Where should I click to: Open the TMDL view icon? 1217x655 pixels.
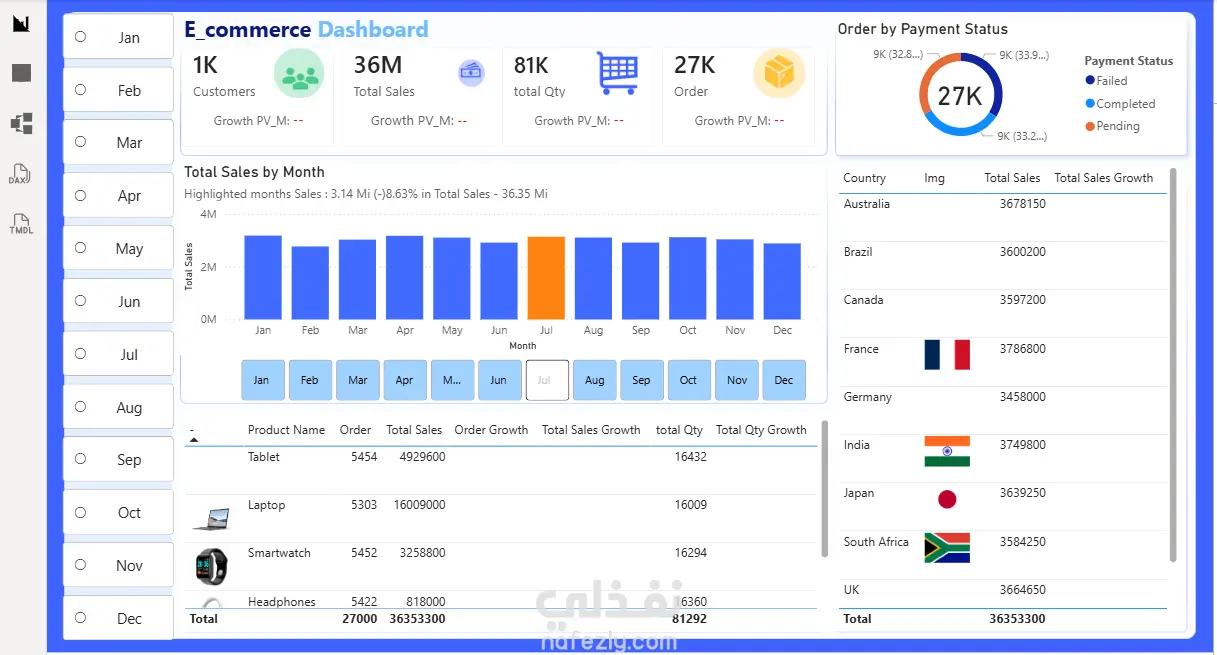pyautogui.click(x=21, y=224)
